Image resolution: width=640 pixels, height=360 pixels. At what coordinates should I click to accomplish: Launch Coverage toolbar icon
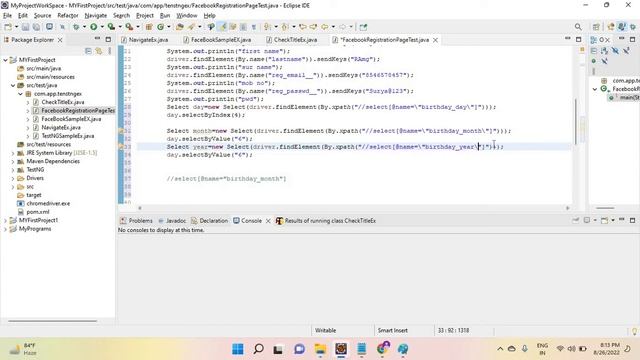click(111, 27)
